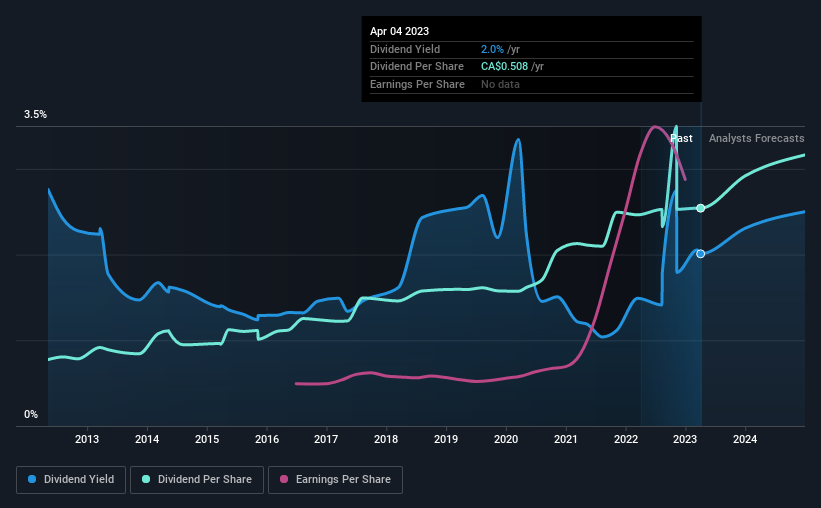Image resolution: width=821 pixels, height=508 pixels.
Task: Click the No data earnings value
Action: click(501, 84)
